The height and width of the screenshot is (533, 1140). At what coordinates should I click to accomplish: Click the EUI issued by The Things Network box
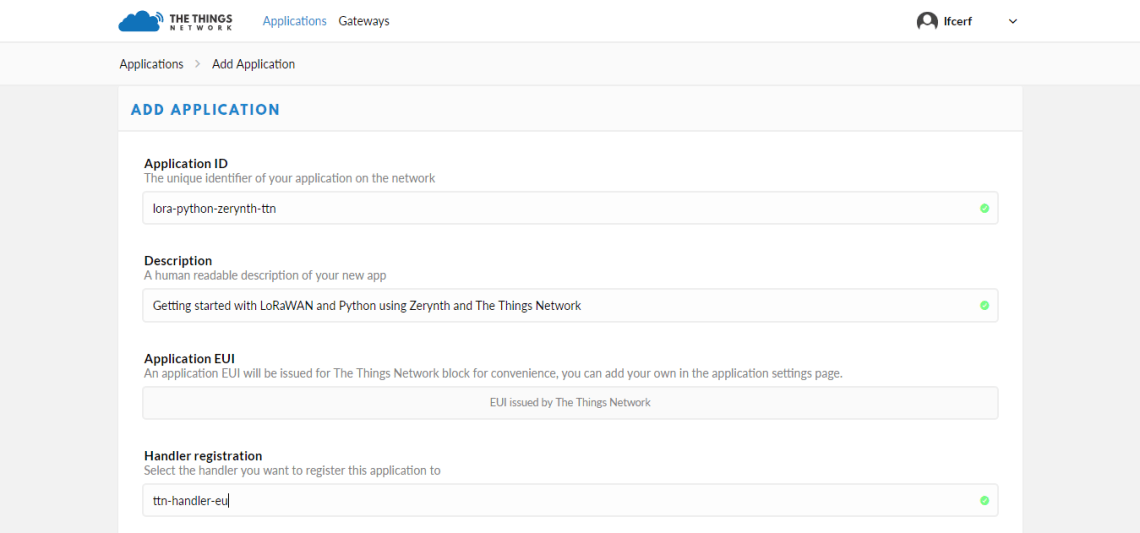570,402
